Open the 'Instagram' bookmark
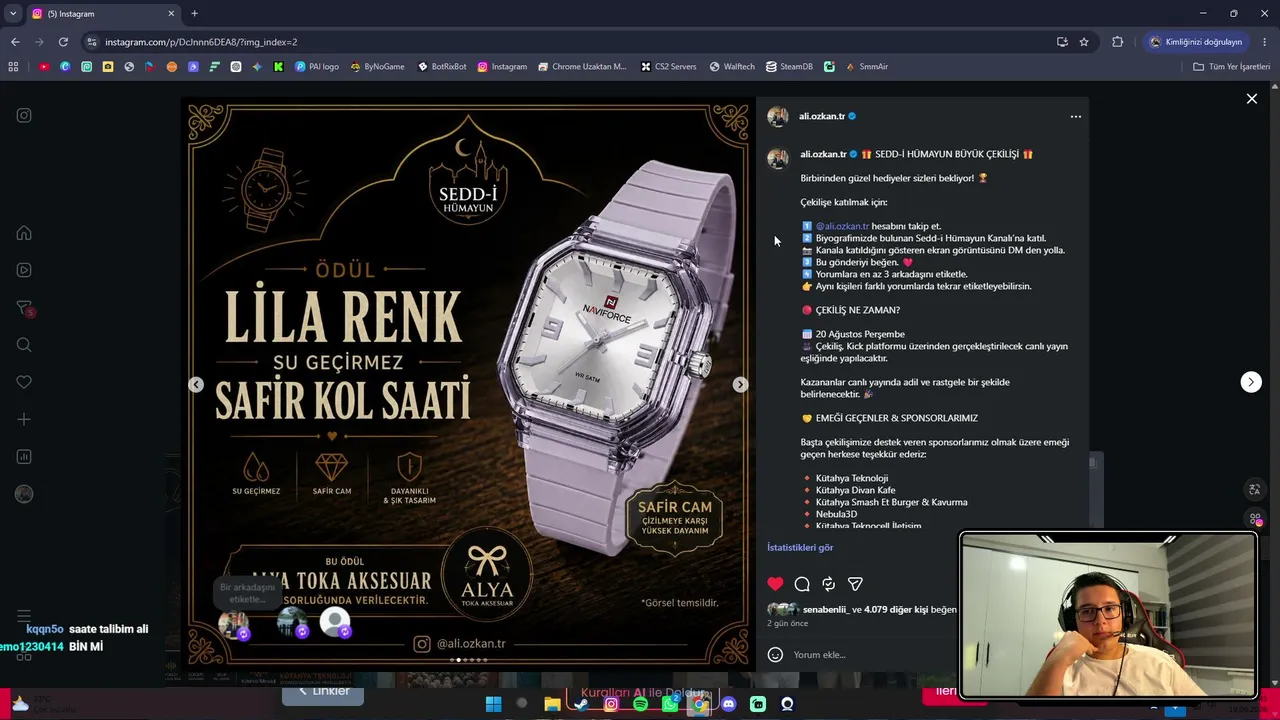This screenshot has height=720, width=1280. pos(502,67)
